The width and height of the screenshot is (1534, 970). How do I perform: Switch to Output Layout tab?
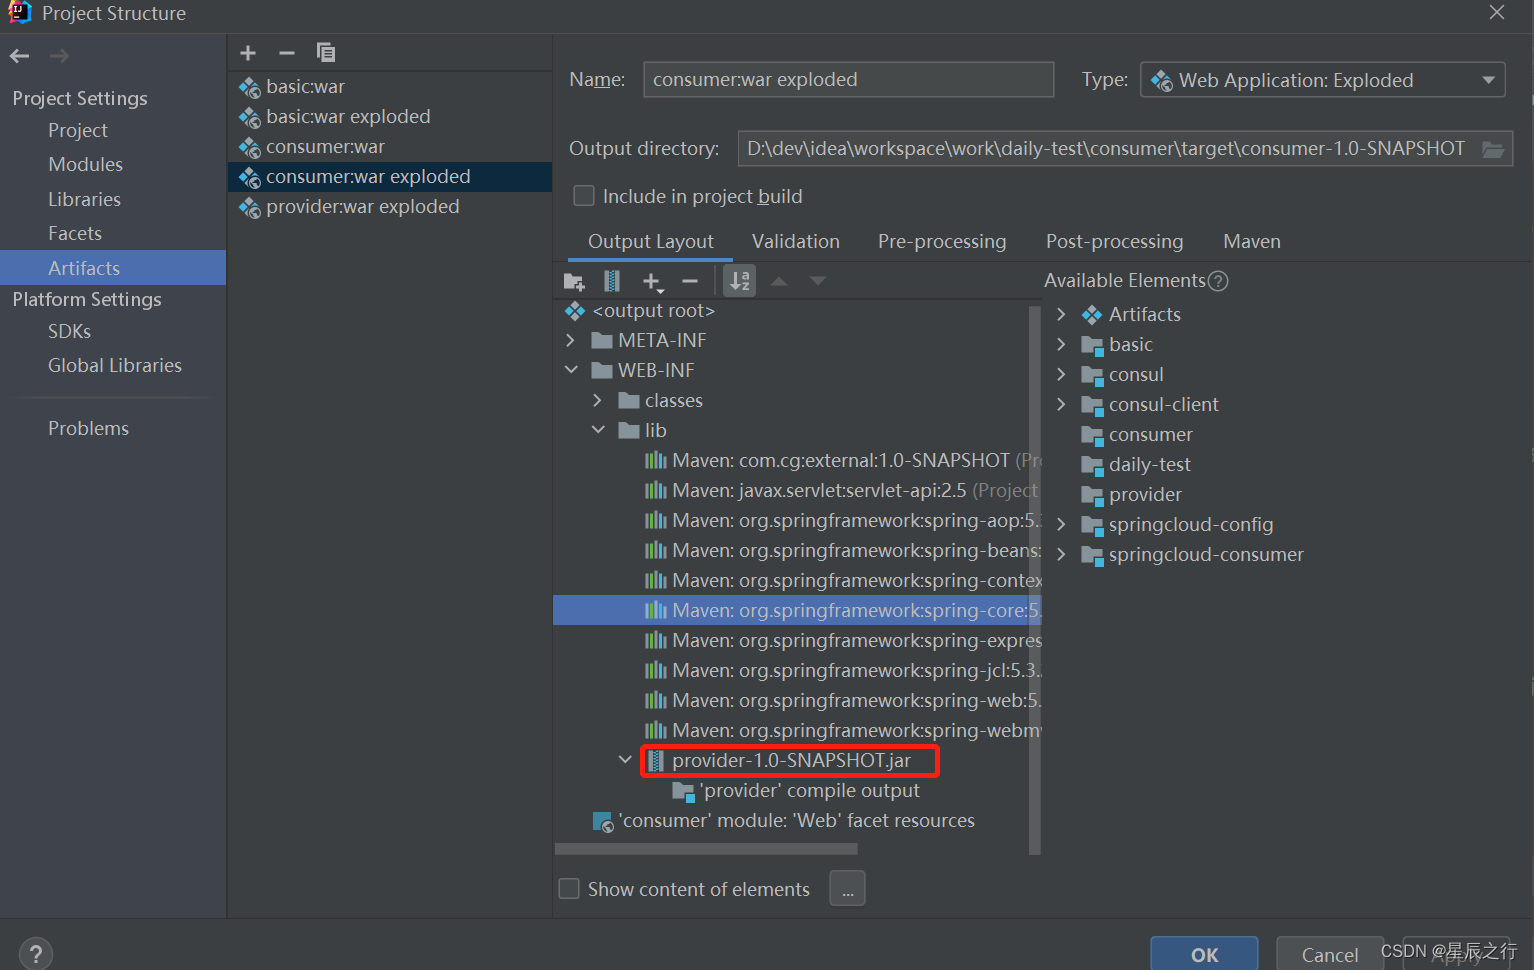[651, 242]
